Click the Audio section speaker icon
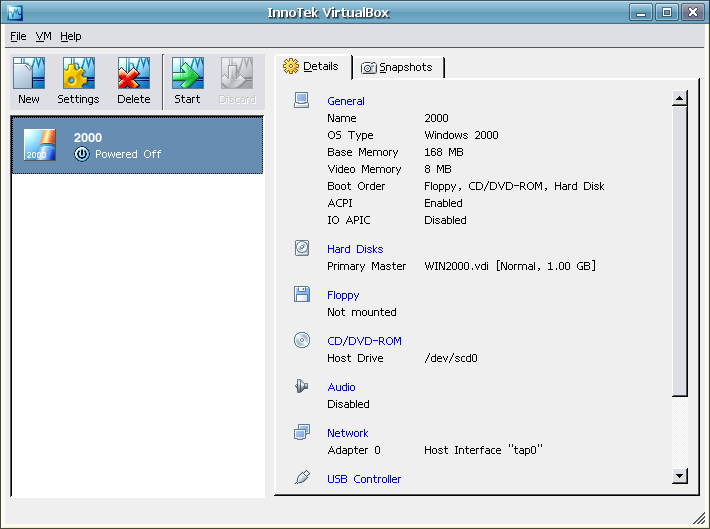 click(302, 386)
